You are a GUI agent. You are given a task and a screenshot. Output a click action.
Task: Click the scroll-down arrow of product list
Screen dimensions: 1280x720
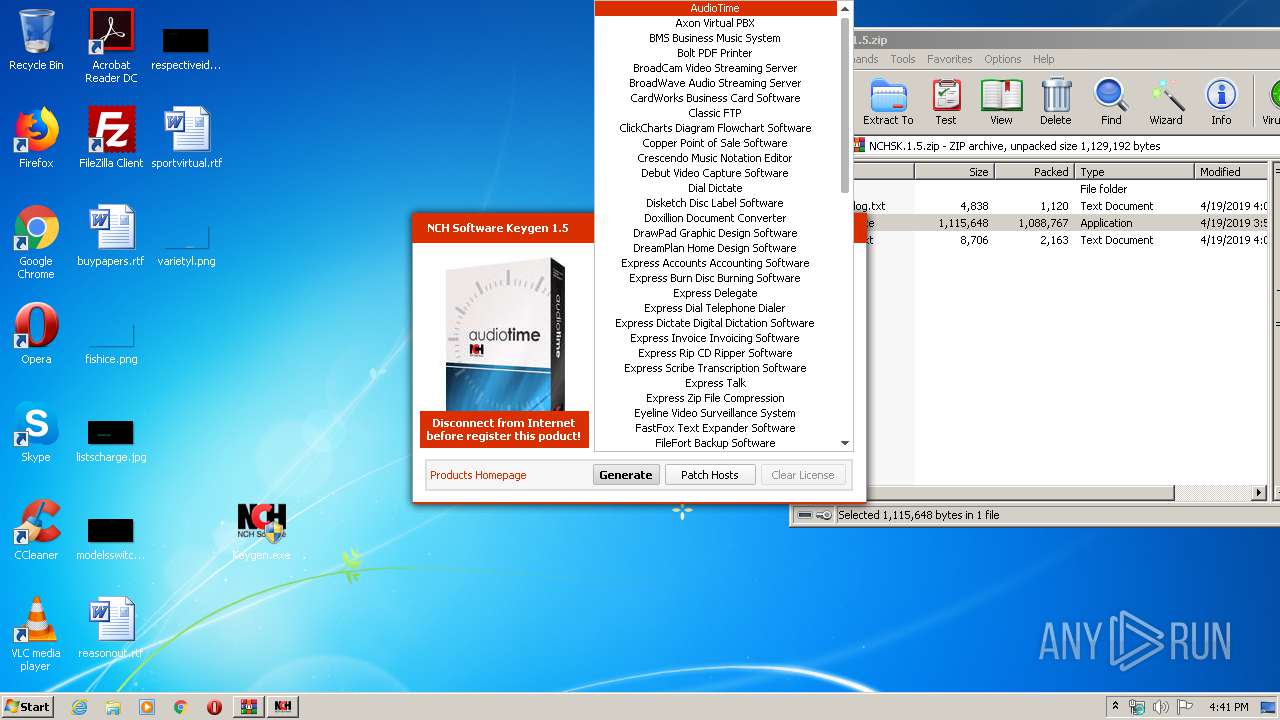pos(845,443)
